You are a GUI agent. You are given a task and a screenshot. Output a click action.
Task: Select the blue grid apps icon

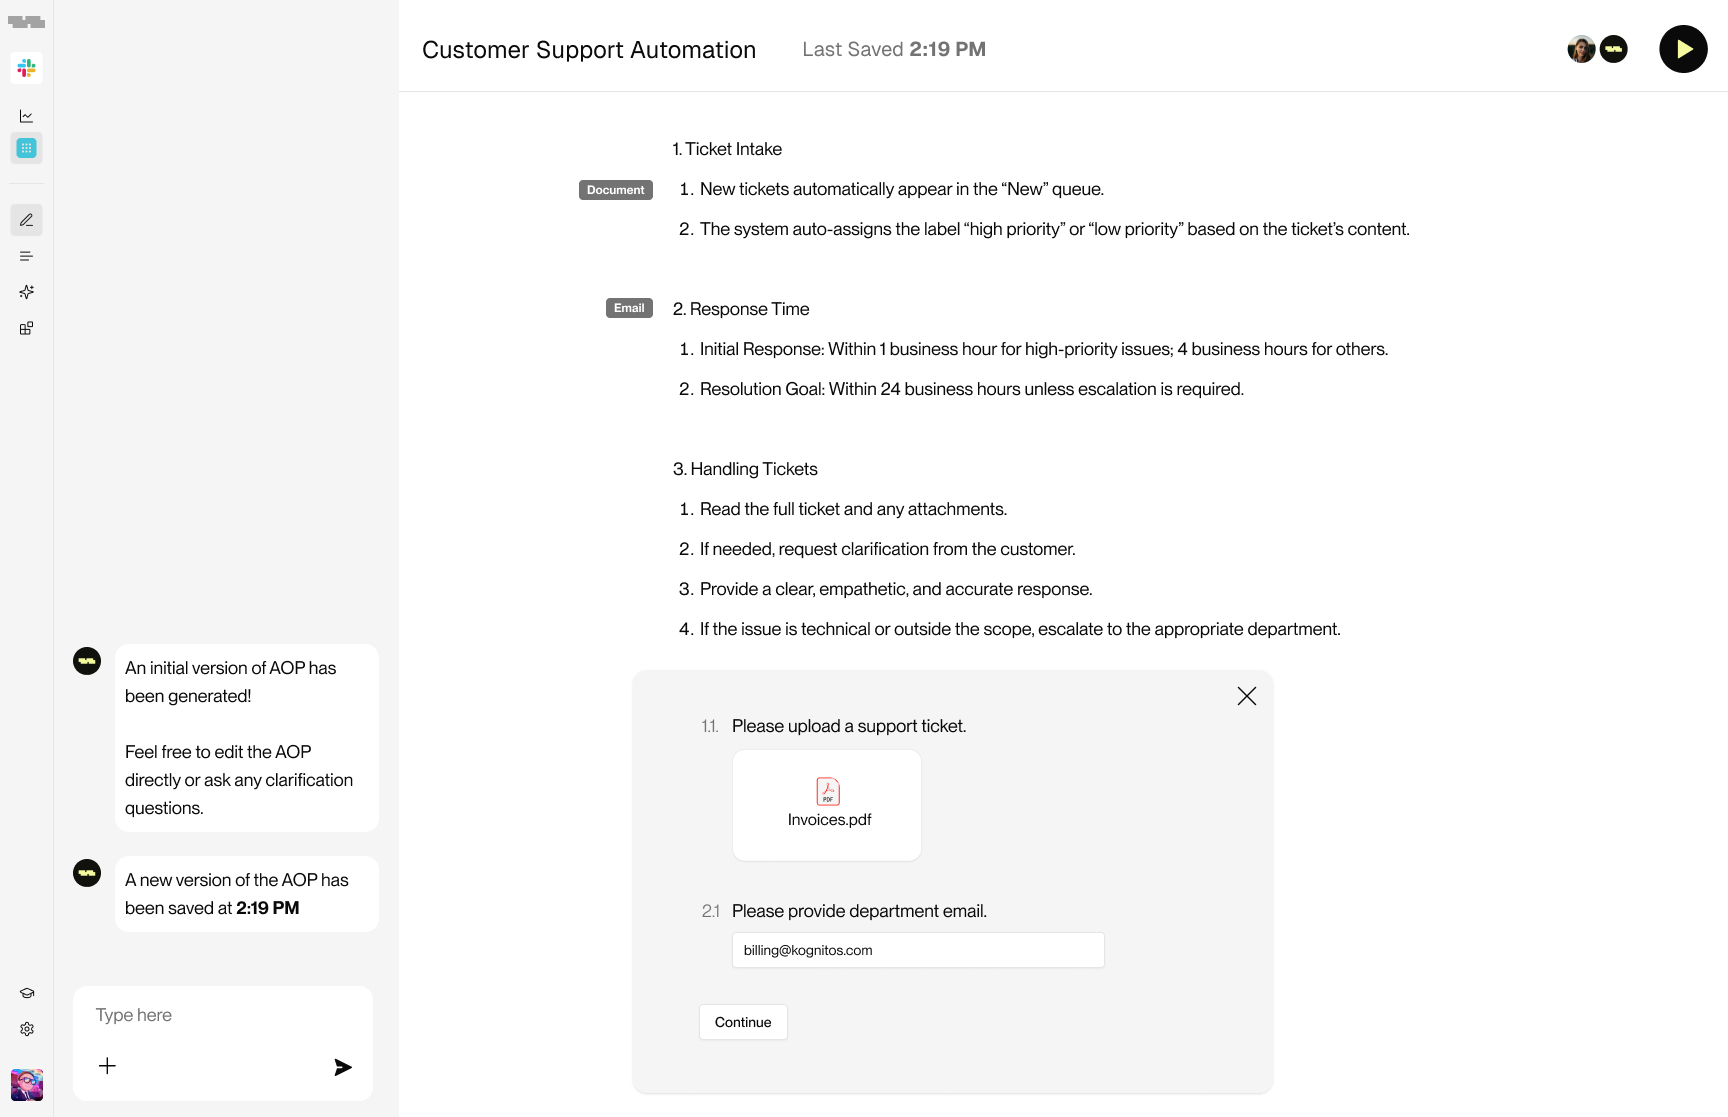27,148
